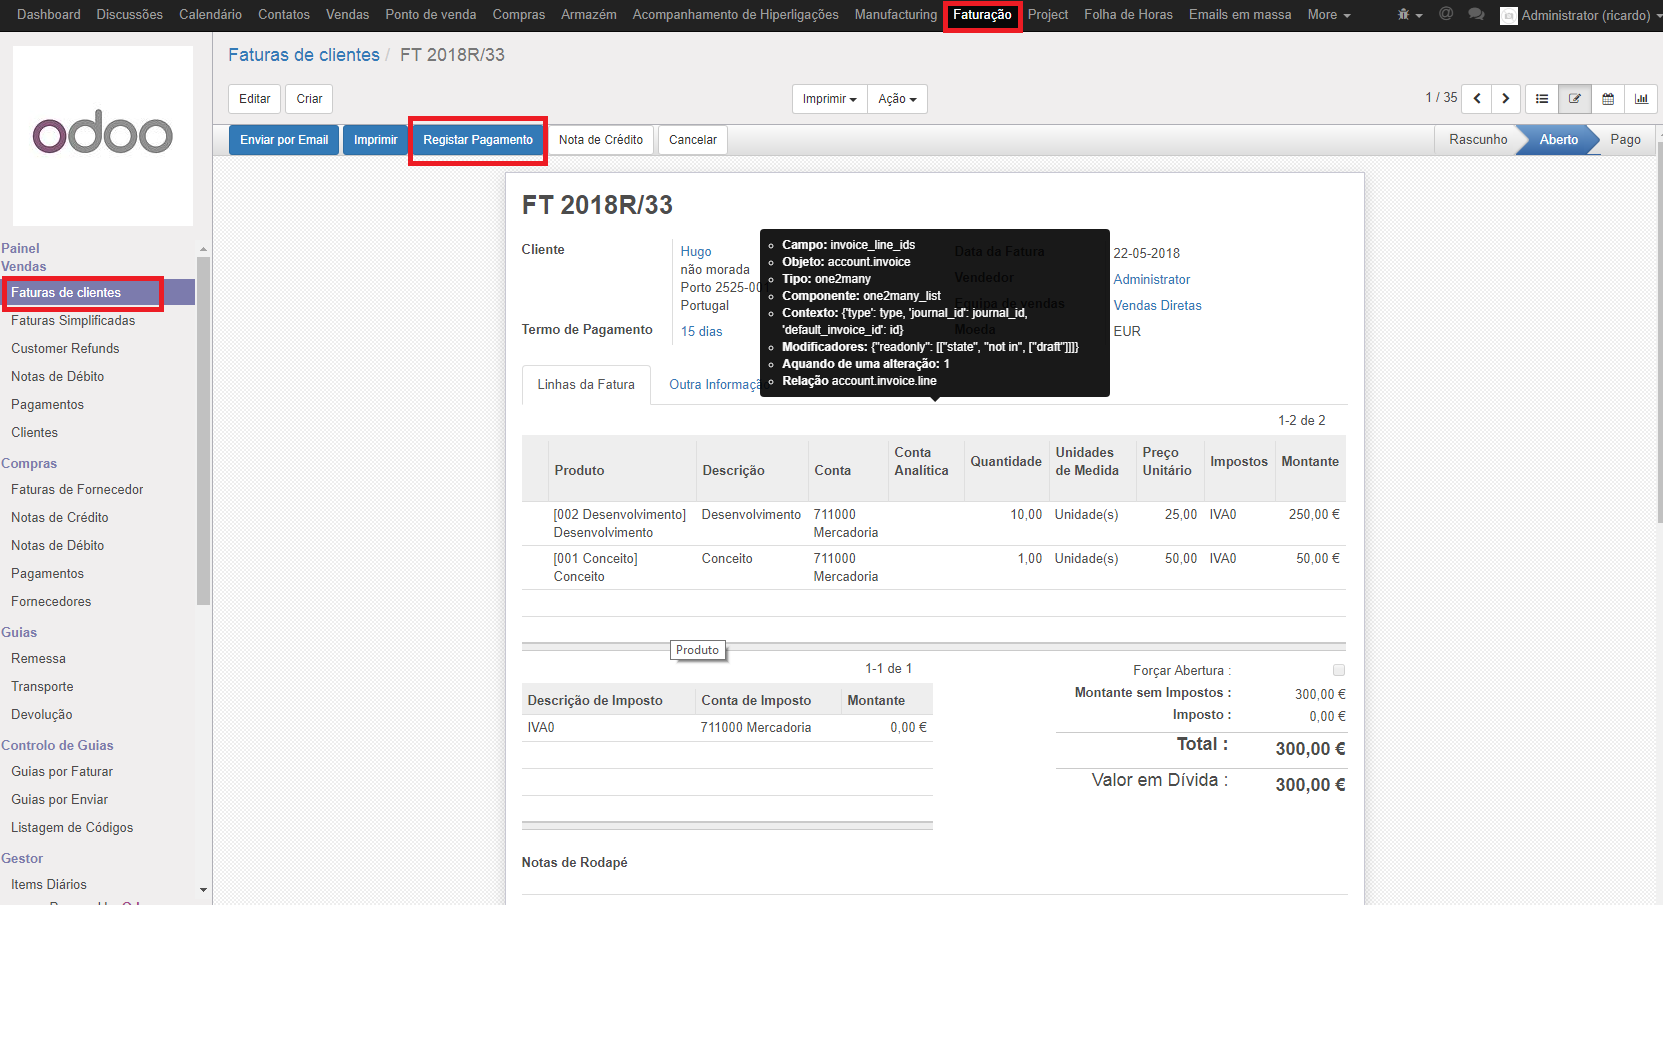Click the Nota de Crédito button

pyautogui.click(x=600, y=140)
